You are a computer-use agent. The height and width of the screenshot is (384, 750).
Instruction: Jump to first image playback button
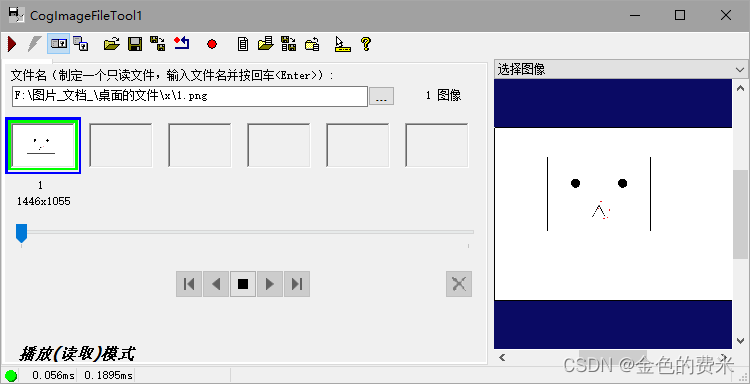189,284
